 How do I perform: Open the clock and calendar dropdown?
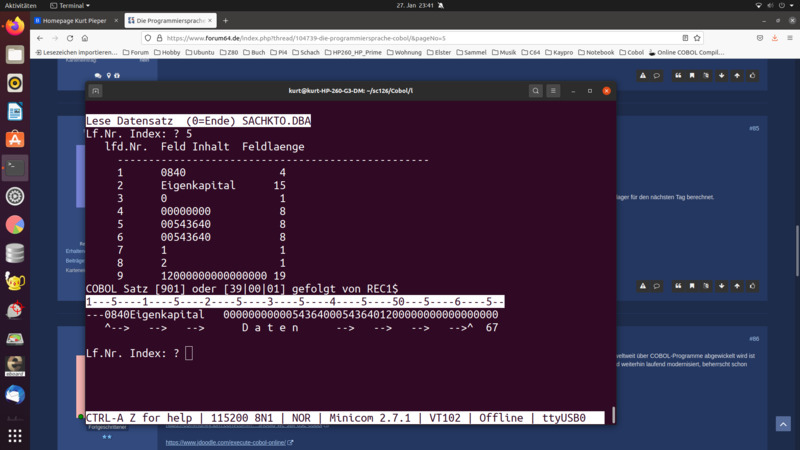point(400,5)
